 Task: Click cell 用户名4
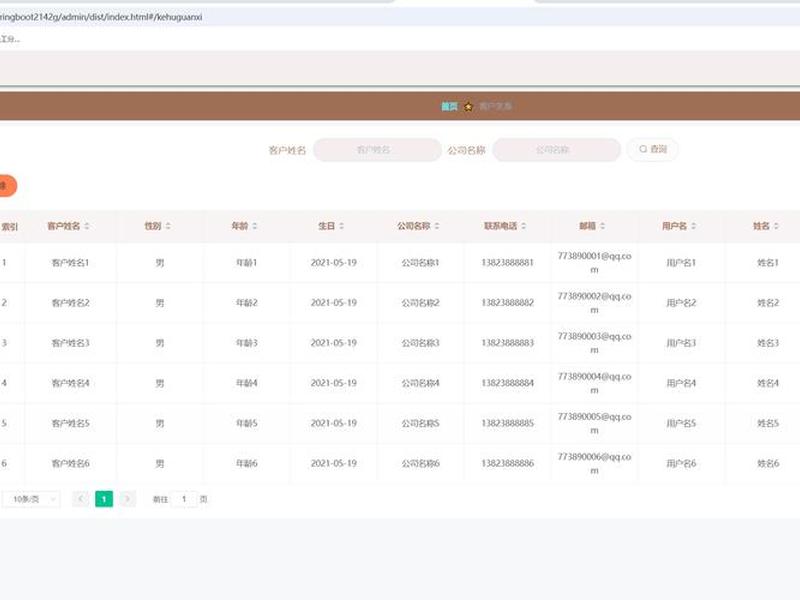point(681,383)
